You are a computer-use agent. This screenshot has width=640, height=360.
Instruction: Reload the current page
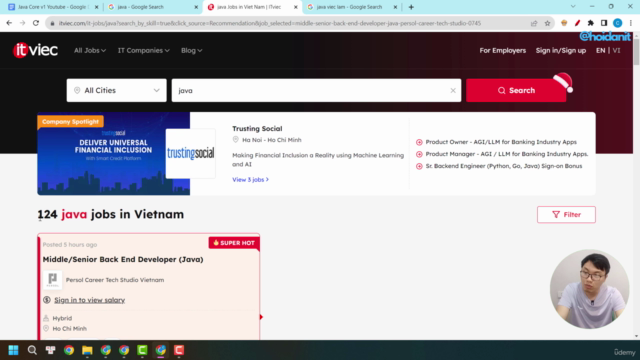(x=36, y=23)
